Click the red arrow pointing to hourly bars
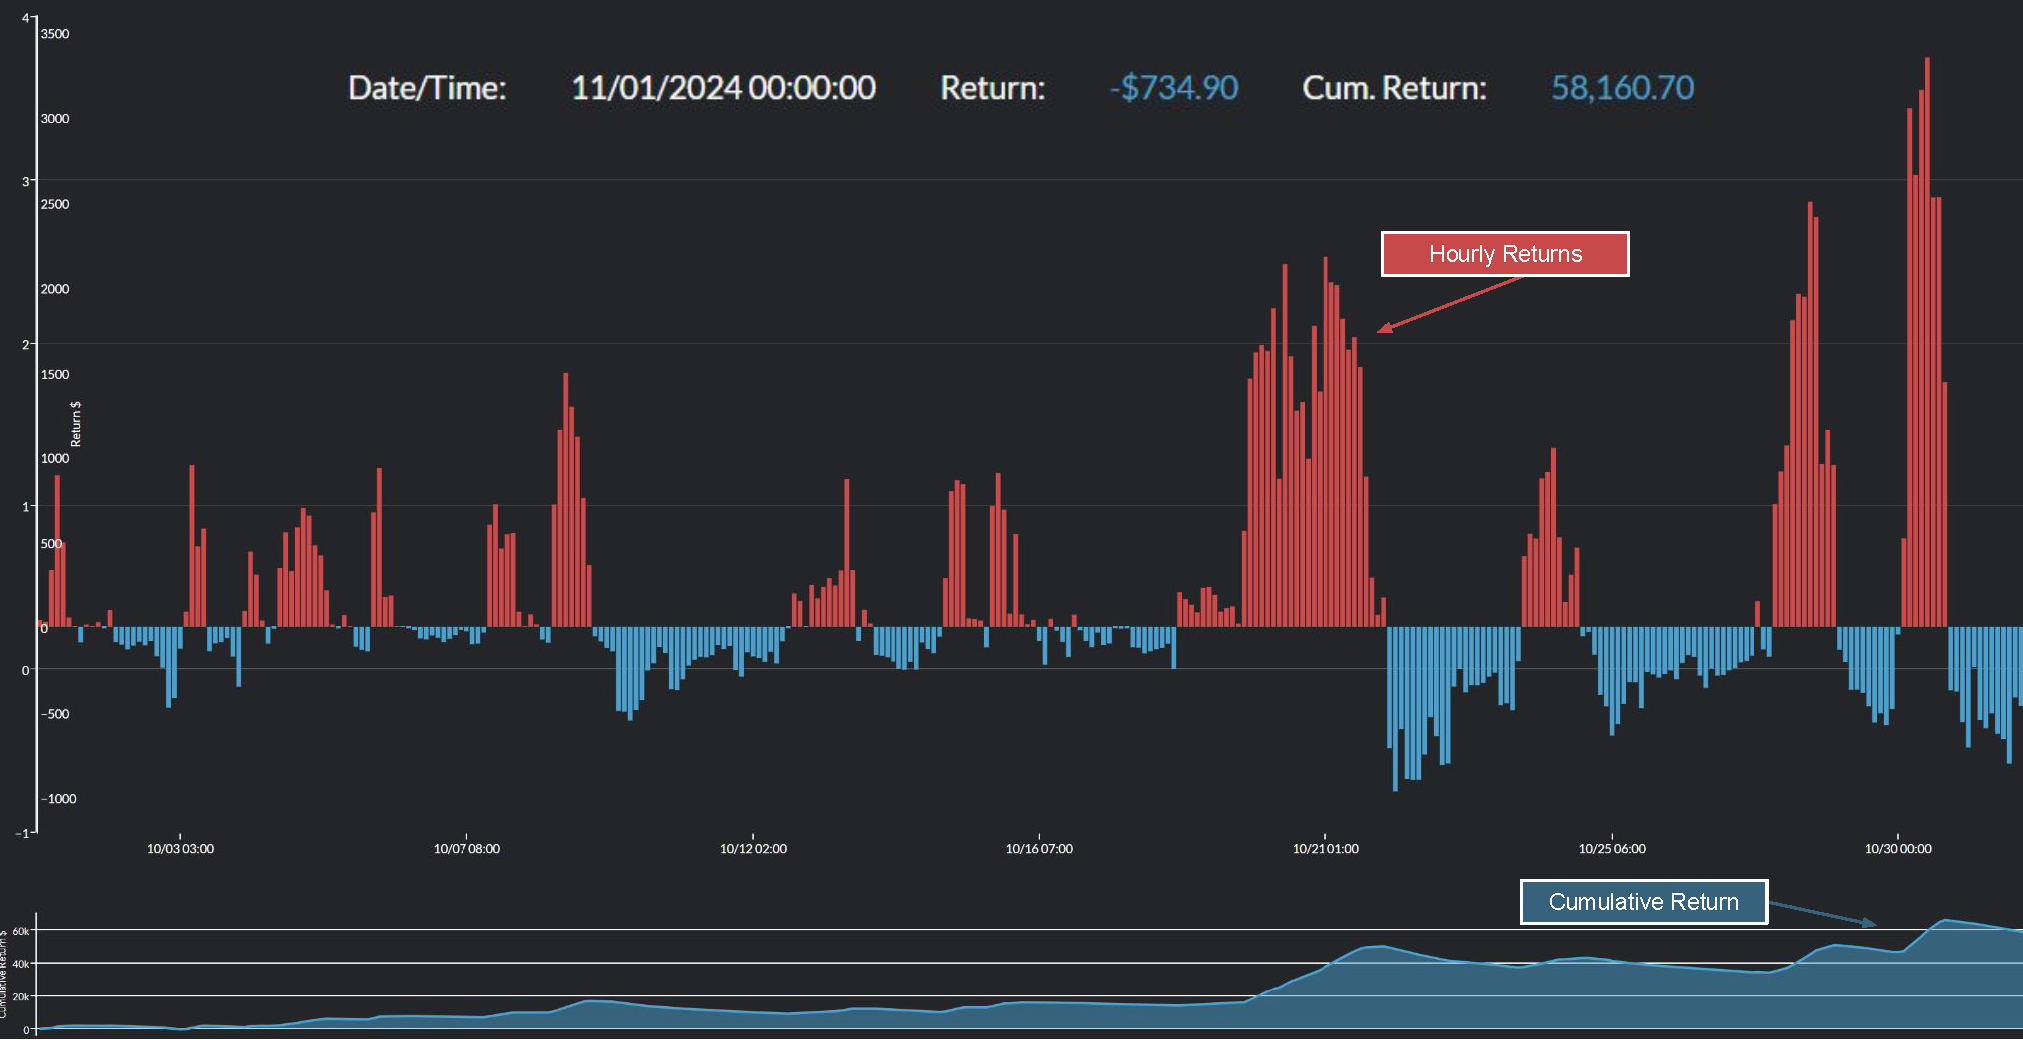The width and height of the screenshot is (2023, 1040). [x=1450, y=300]
